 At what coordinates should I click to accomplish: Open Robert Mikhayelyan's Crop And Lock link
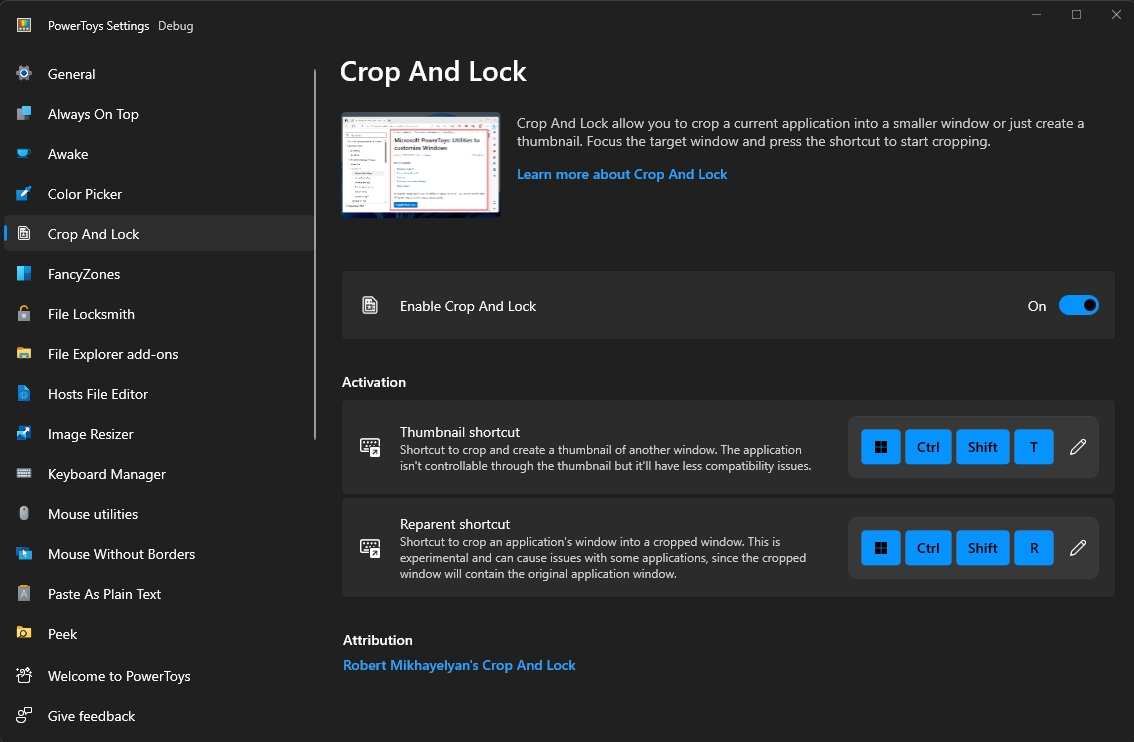(x=459, y=665)
